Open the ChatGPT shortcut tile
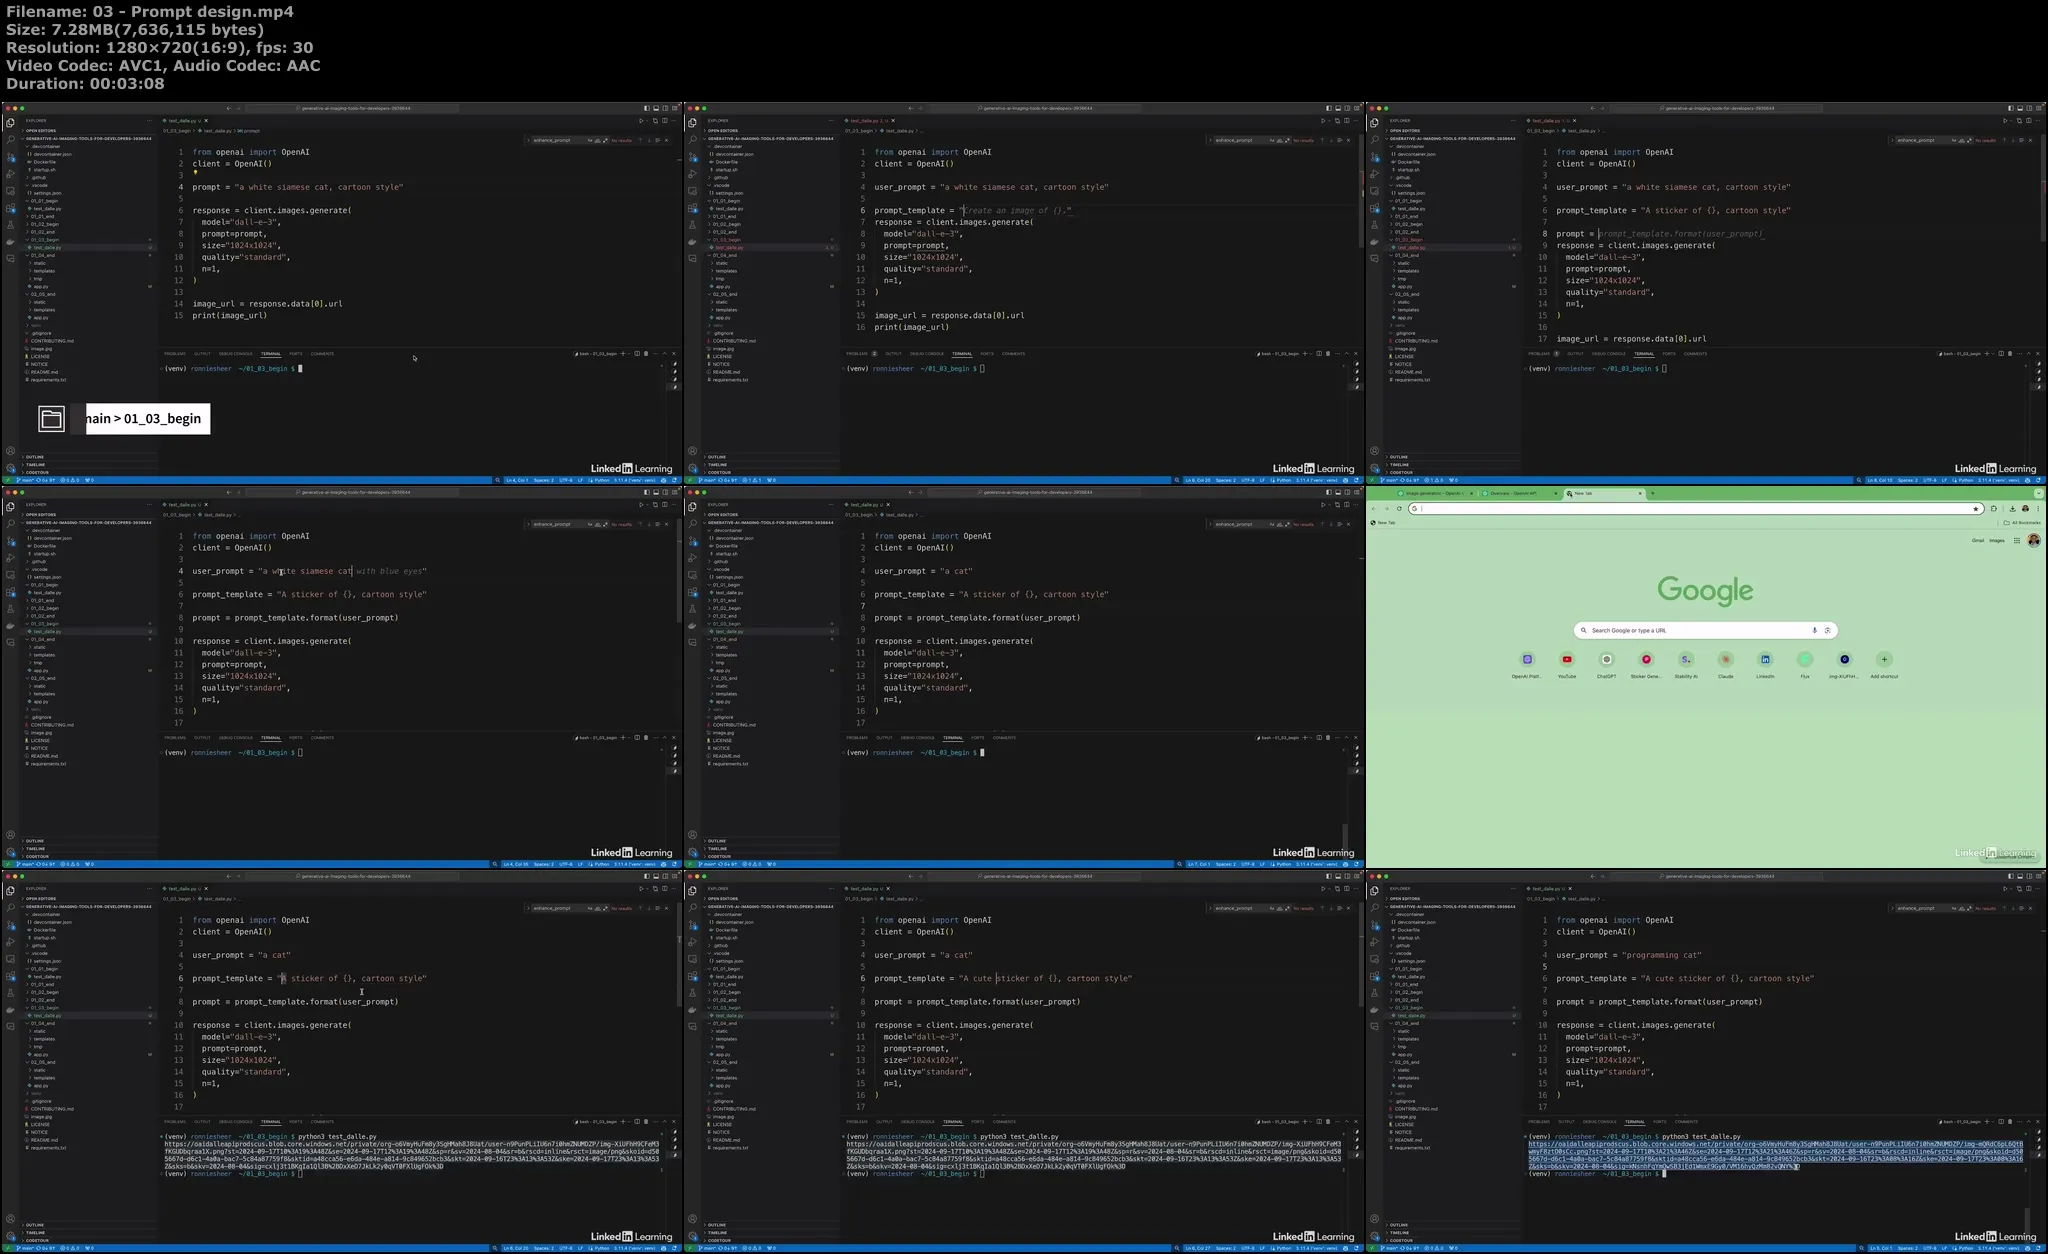This screenshot has height=1254, width=2048. tap(1606, 660)
